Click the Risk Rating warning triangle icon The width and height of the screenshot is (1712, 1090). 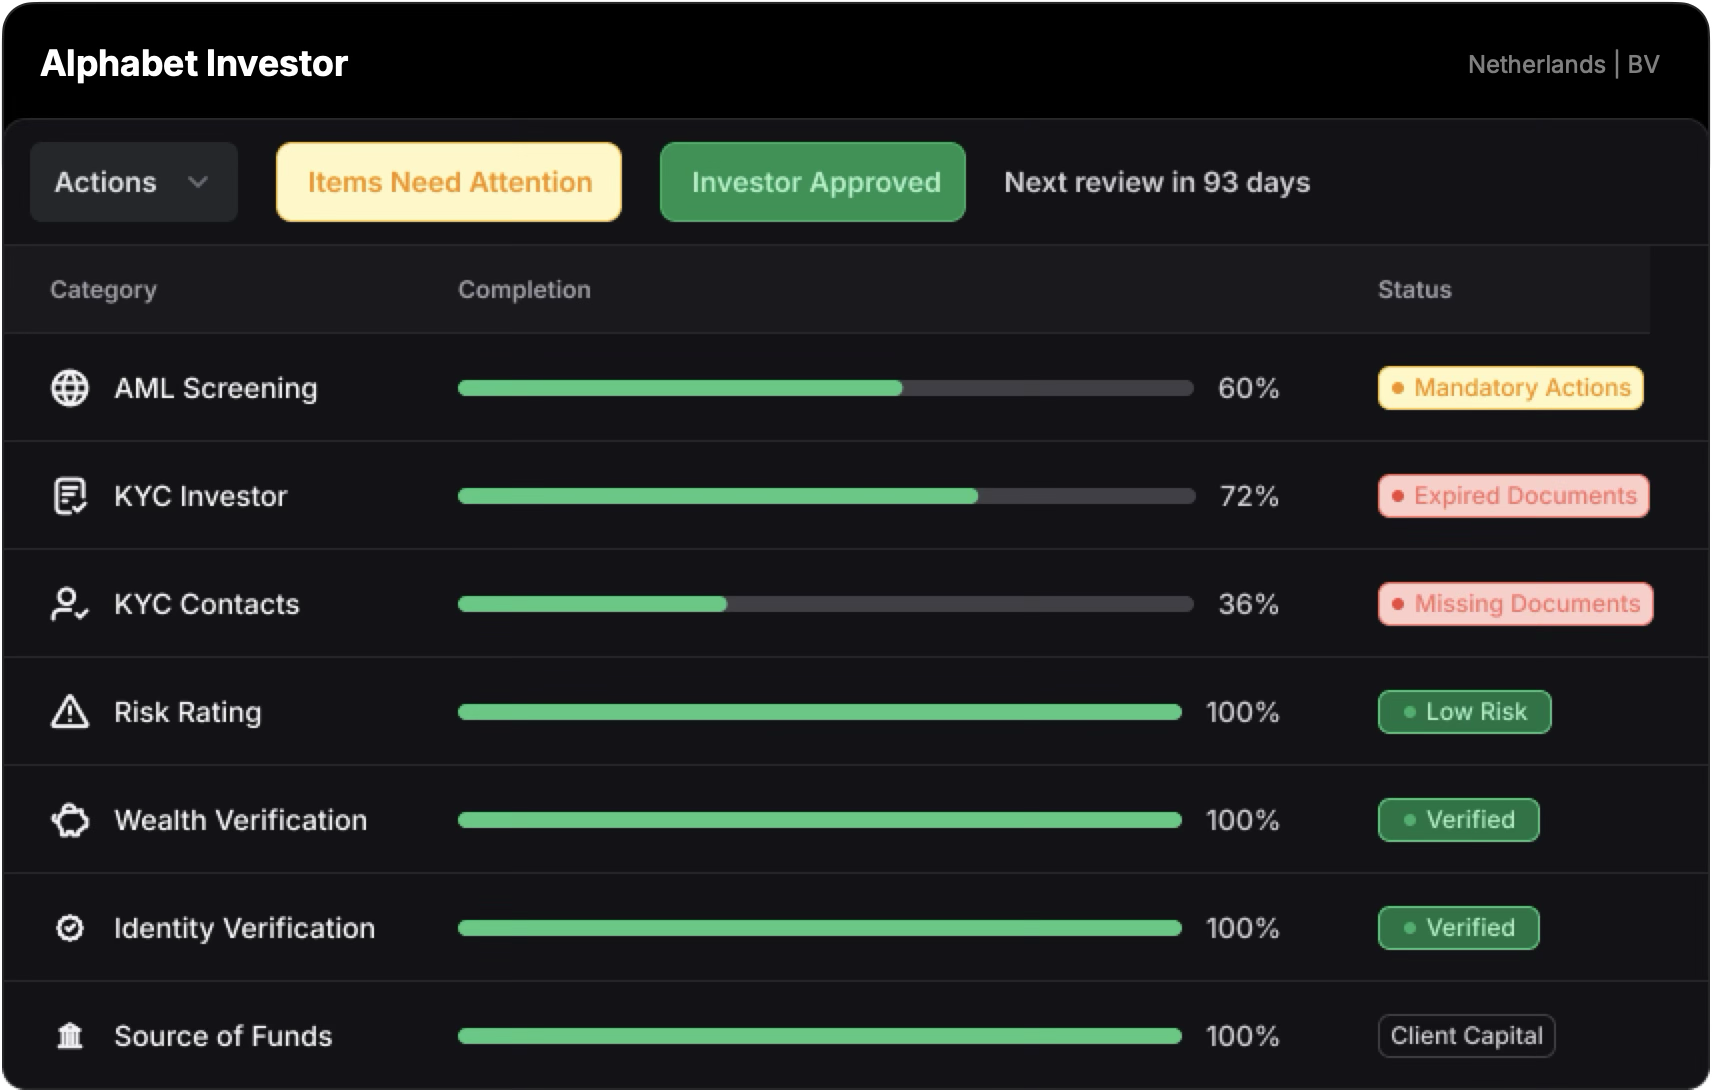[x=70, y=712]
